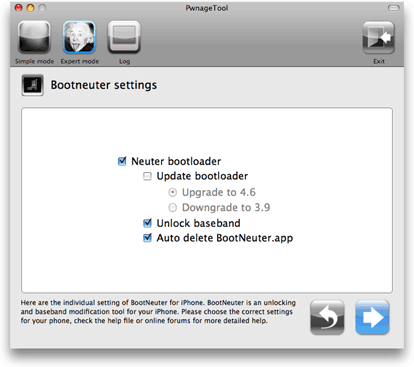Screen dimensions: 414x367
Task: Close the PwnageTool window
Action: coord(19,8)
